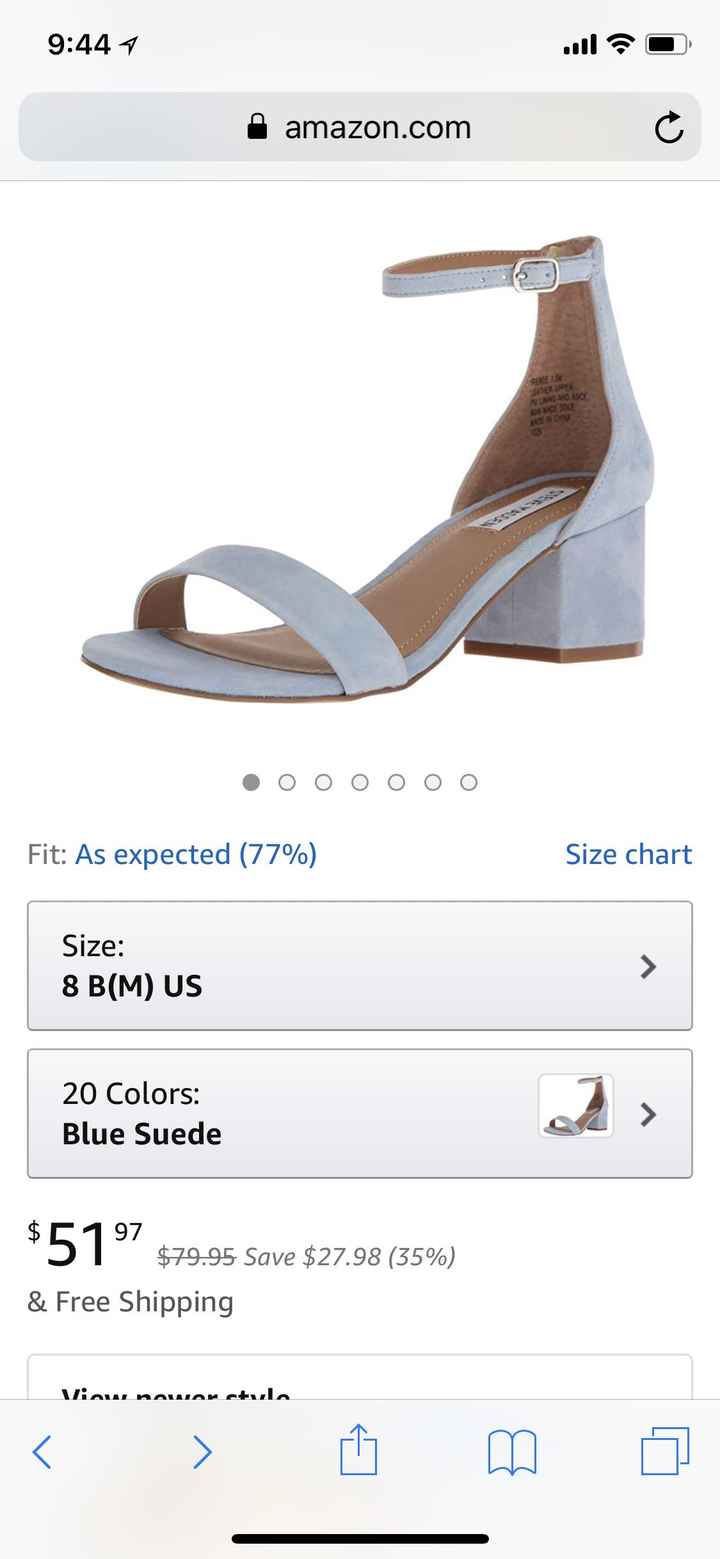Screen dimensions: 720x1559
Task: Tap the Blue Suede color thumbnail
Action: pyautogui.click(x=576, y=1110)
